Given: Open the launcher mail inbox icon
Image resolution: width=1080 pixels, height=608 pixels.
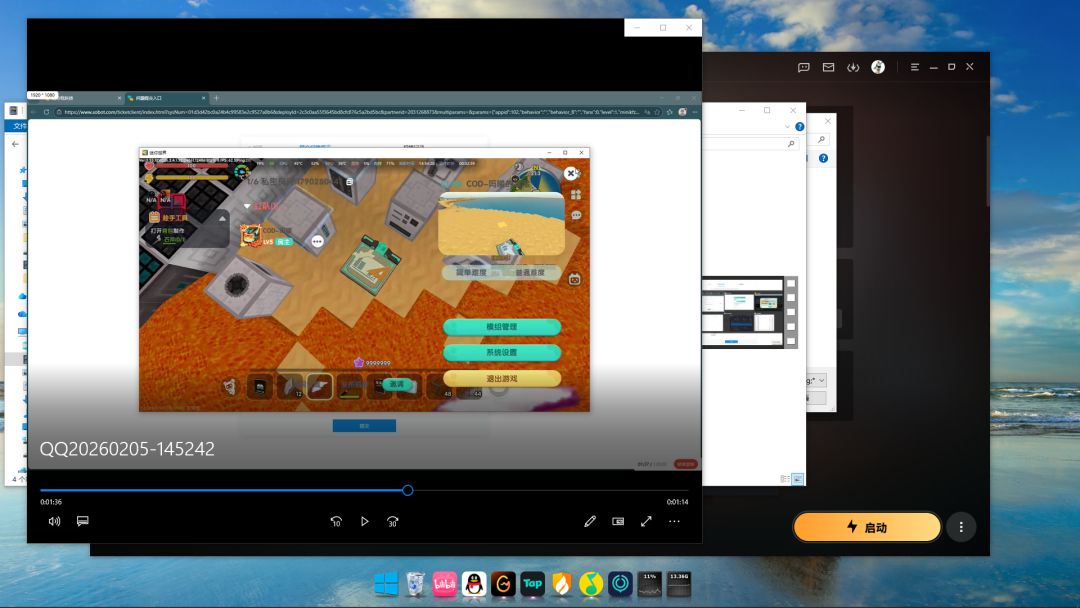Looking at the screenshot, I should click(829, 67).
